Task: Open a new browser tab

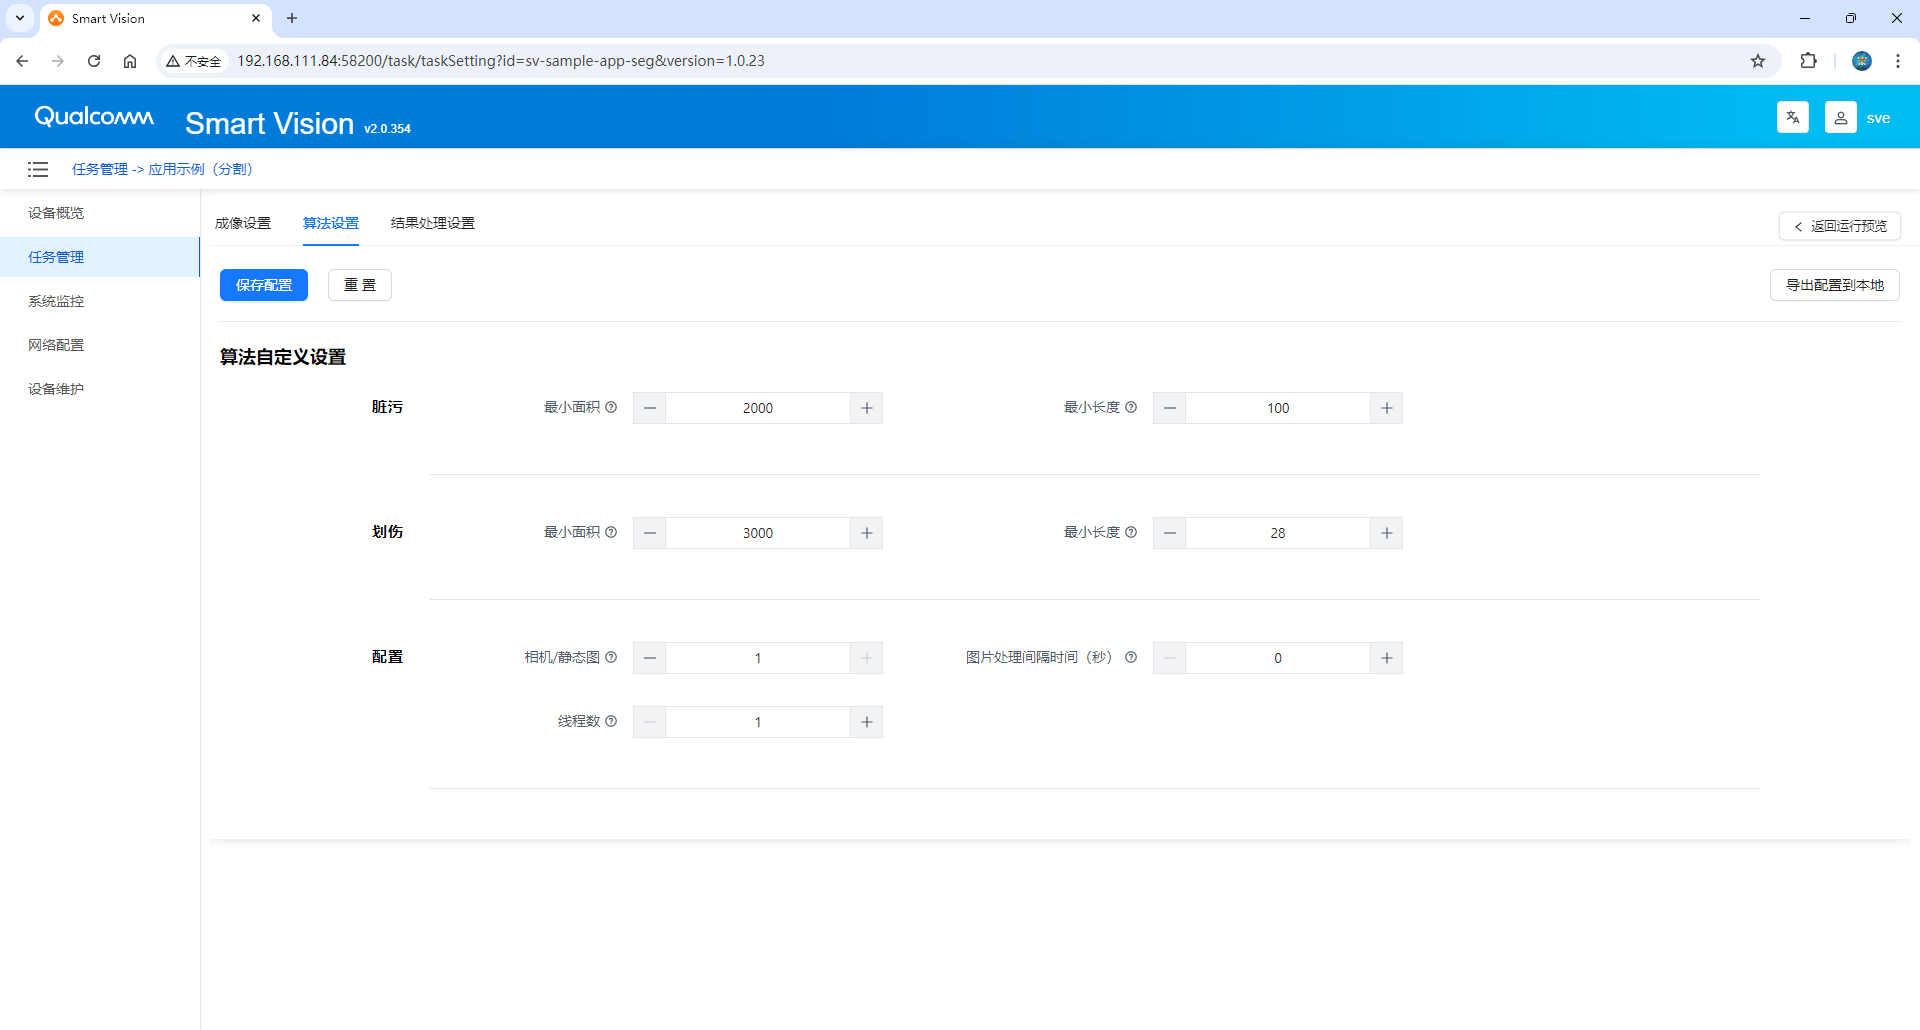Action: (x=292, y=18)
